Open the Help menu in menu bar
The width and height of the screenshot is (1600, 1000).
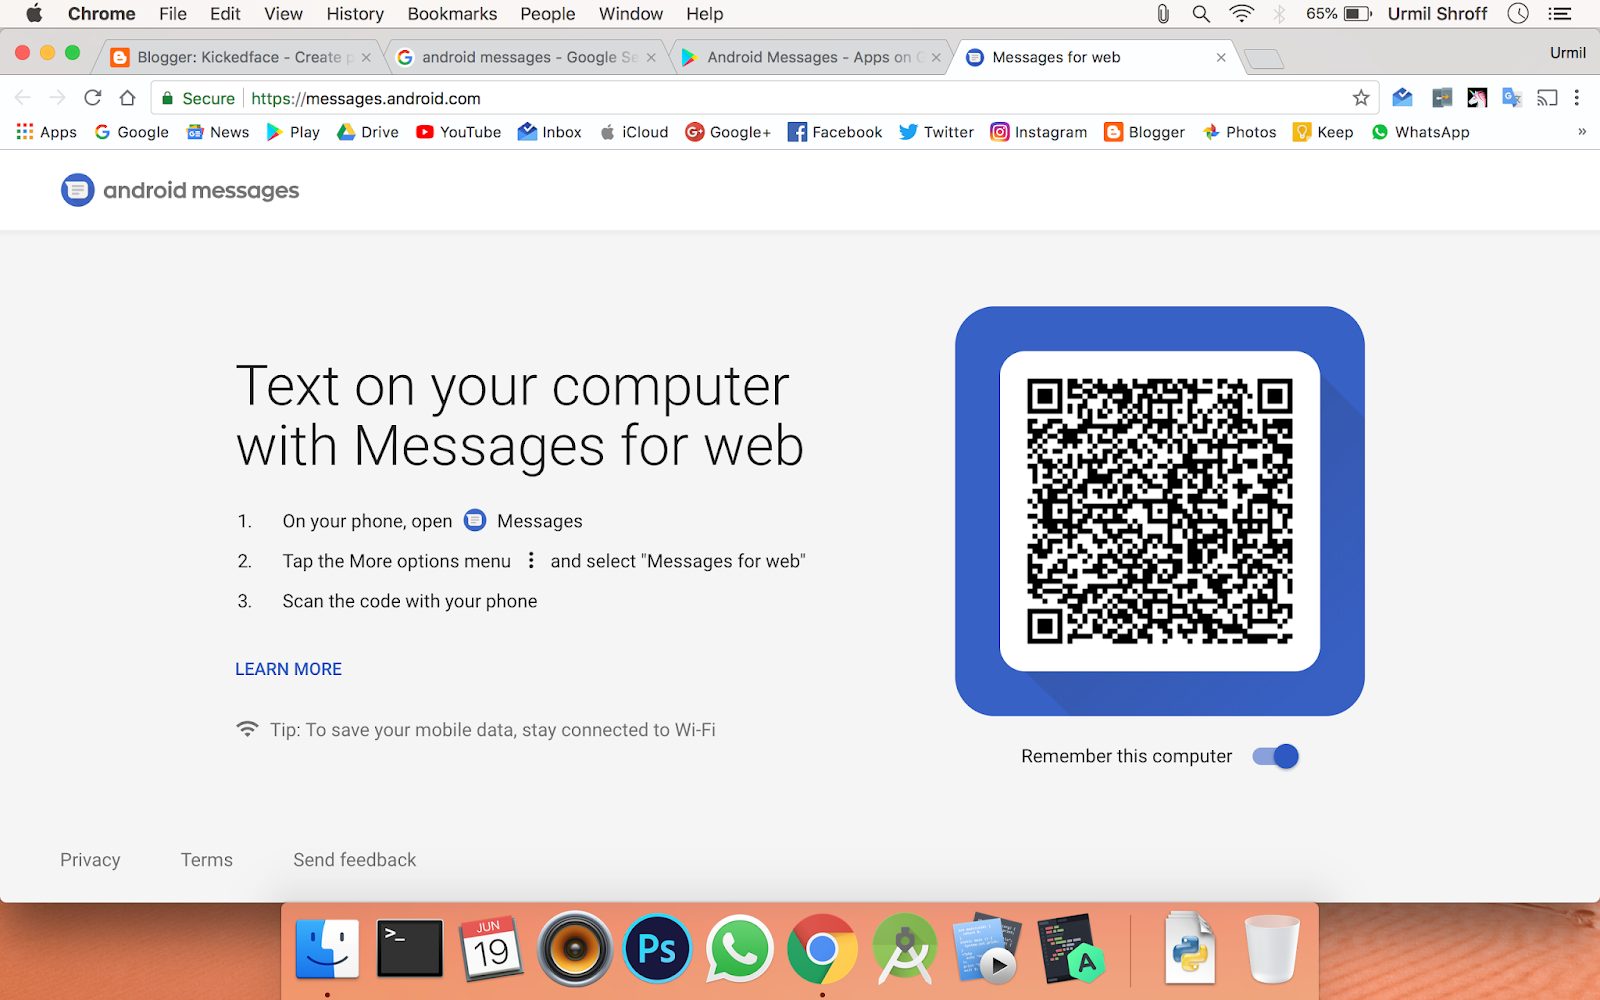(705, 14)
